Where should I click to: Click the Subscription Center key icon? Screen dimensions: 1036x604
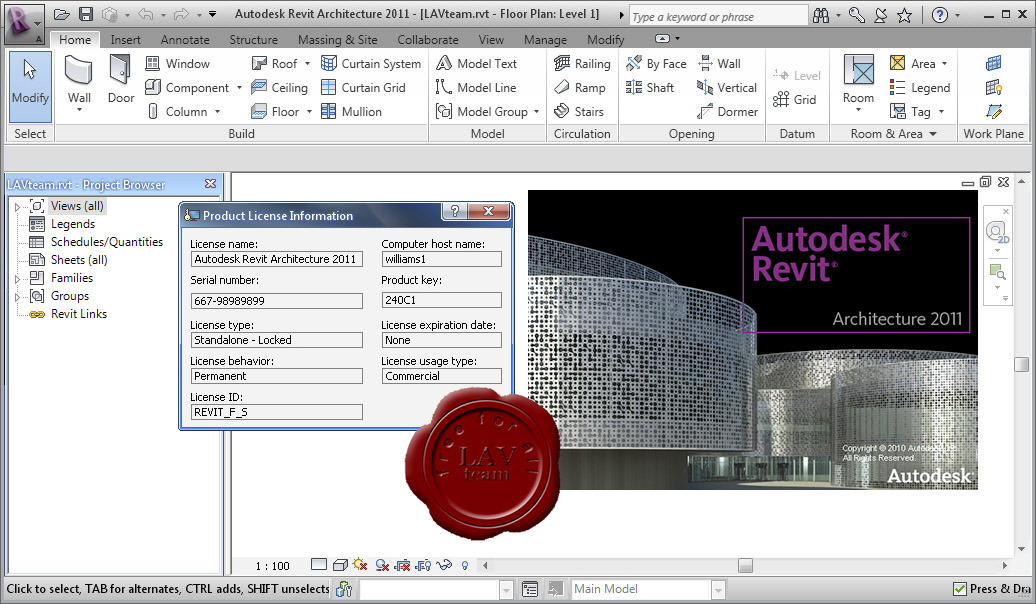tap(856, 15)
